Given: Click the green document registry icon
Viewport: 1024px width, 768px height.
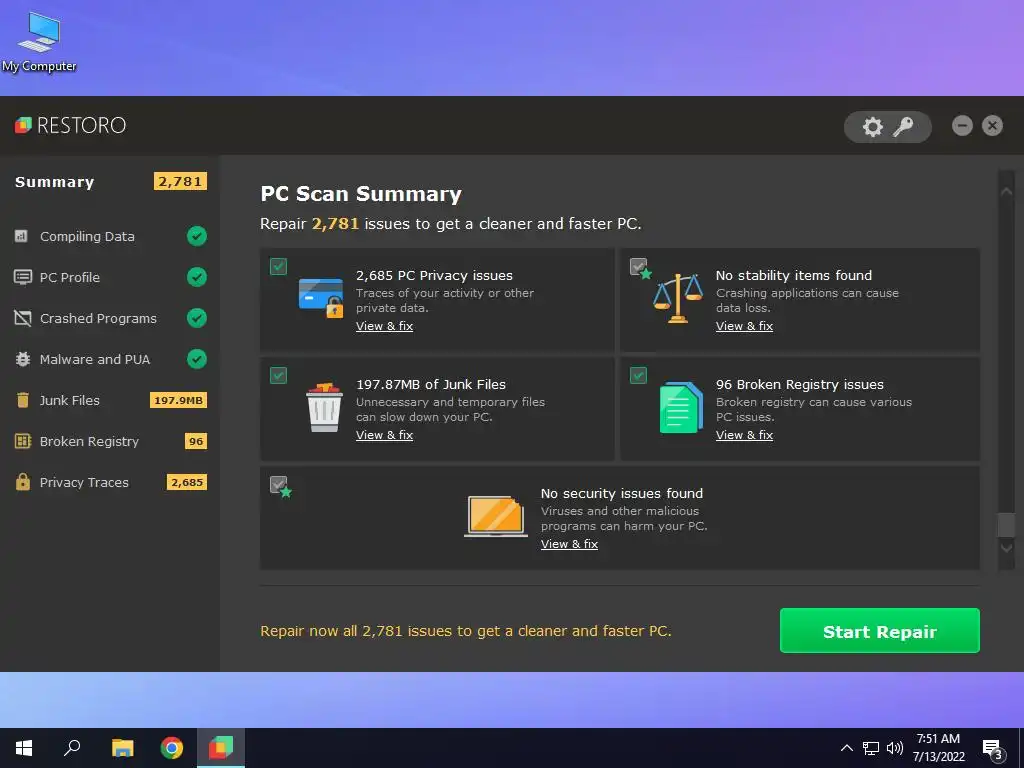Looking at the screenshot, I should coord(681,408).
